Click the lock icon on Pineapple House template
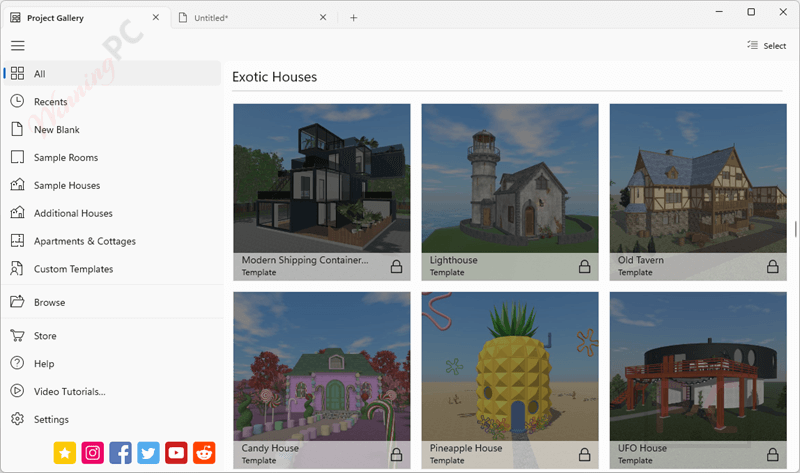 (x=585, y=454)
